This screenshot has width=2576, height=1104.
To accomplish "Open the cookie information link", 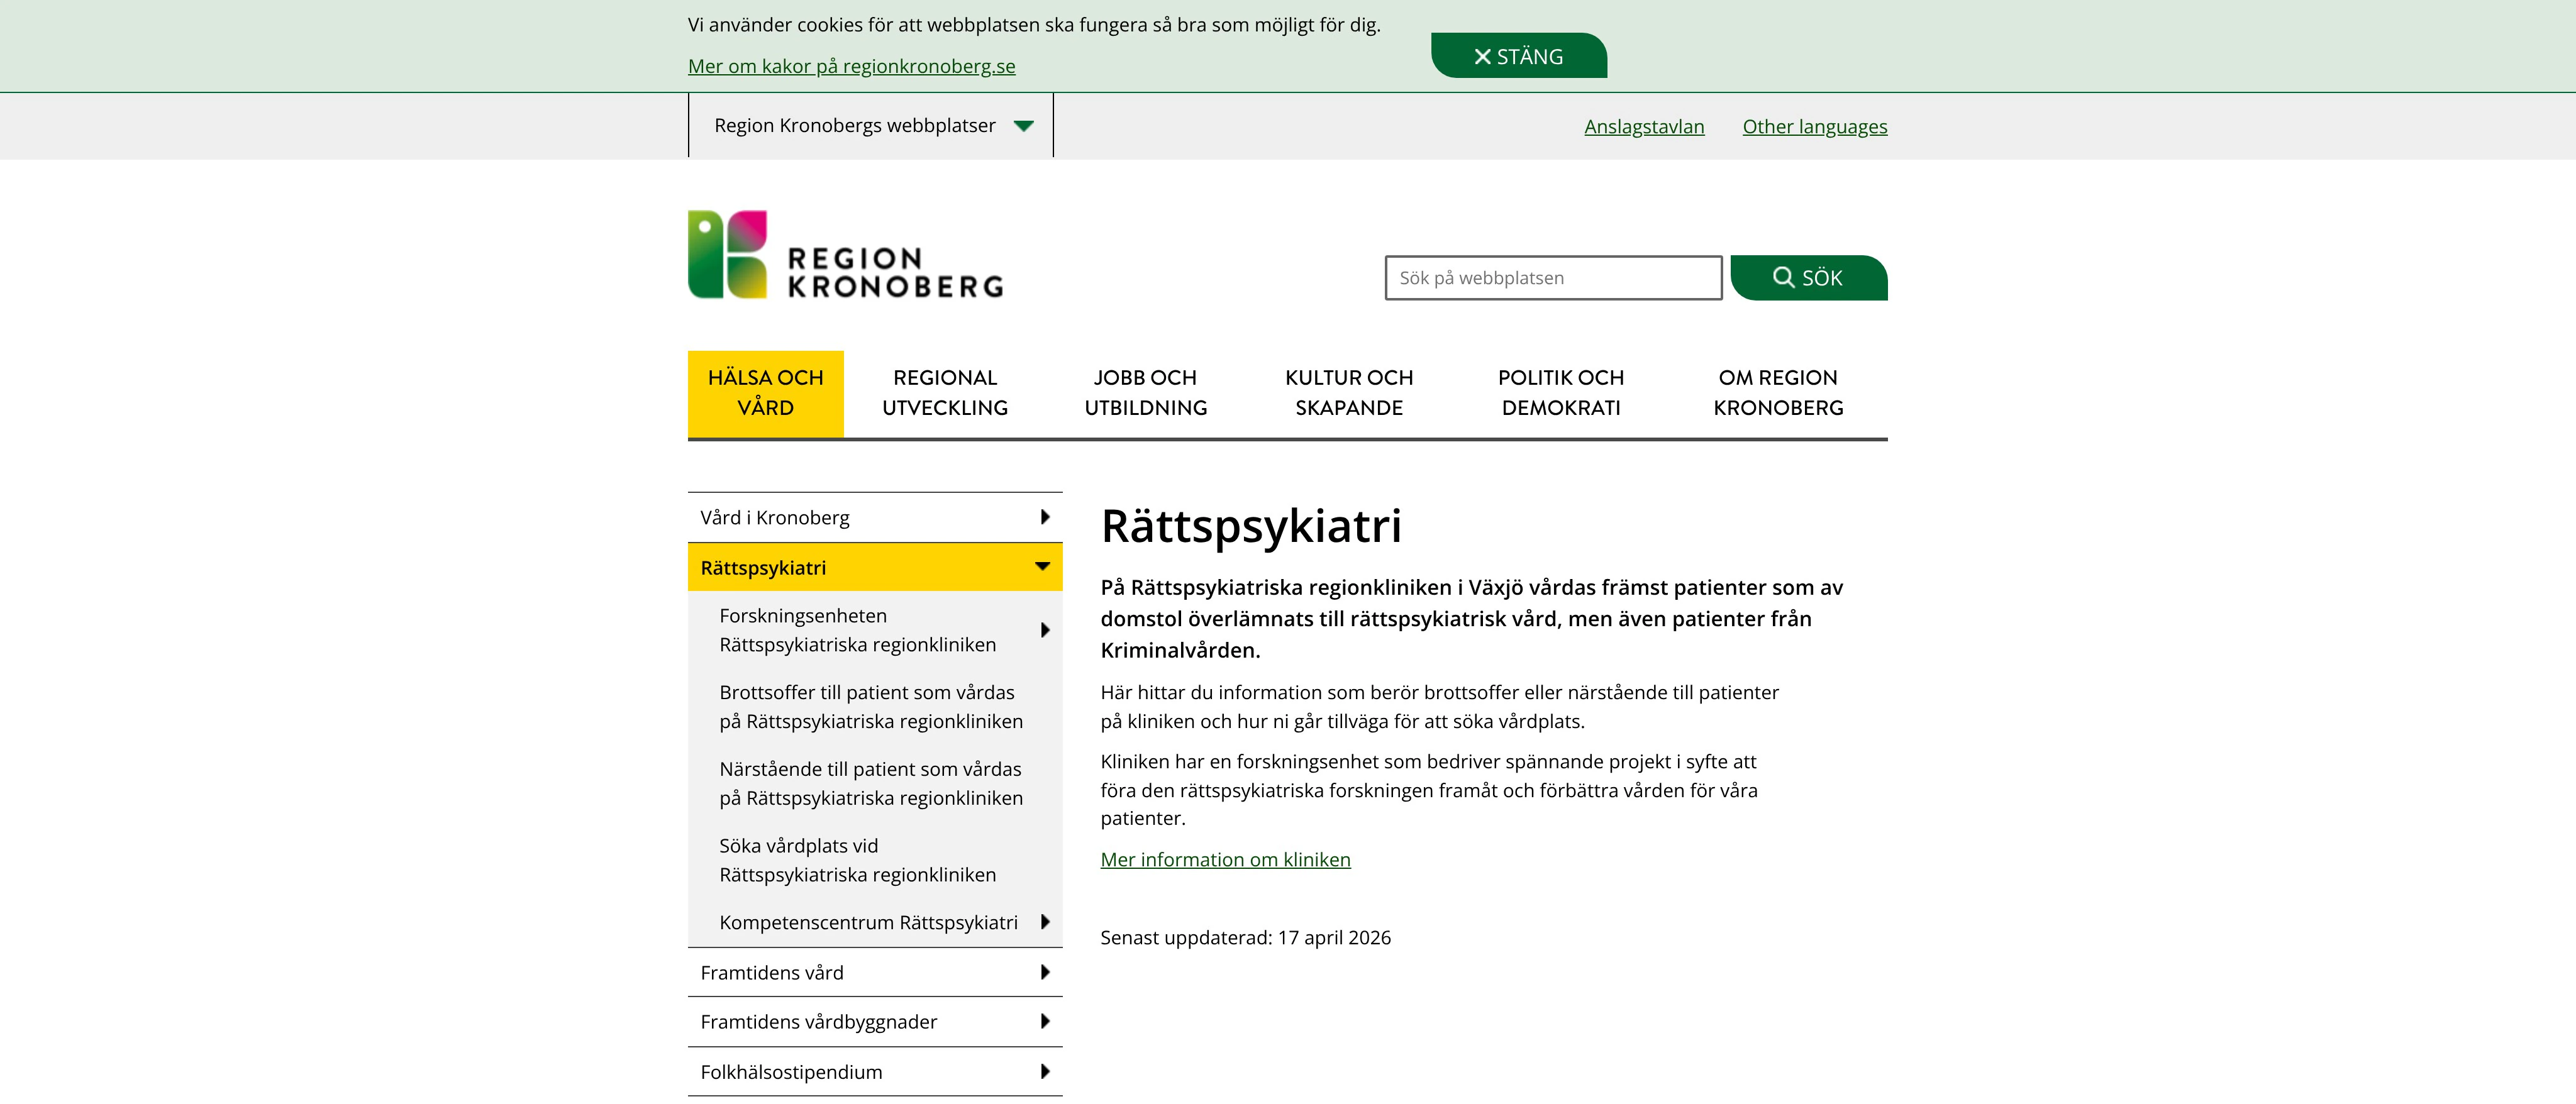I will click(851, 66).
